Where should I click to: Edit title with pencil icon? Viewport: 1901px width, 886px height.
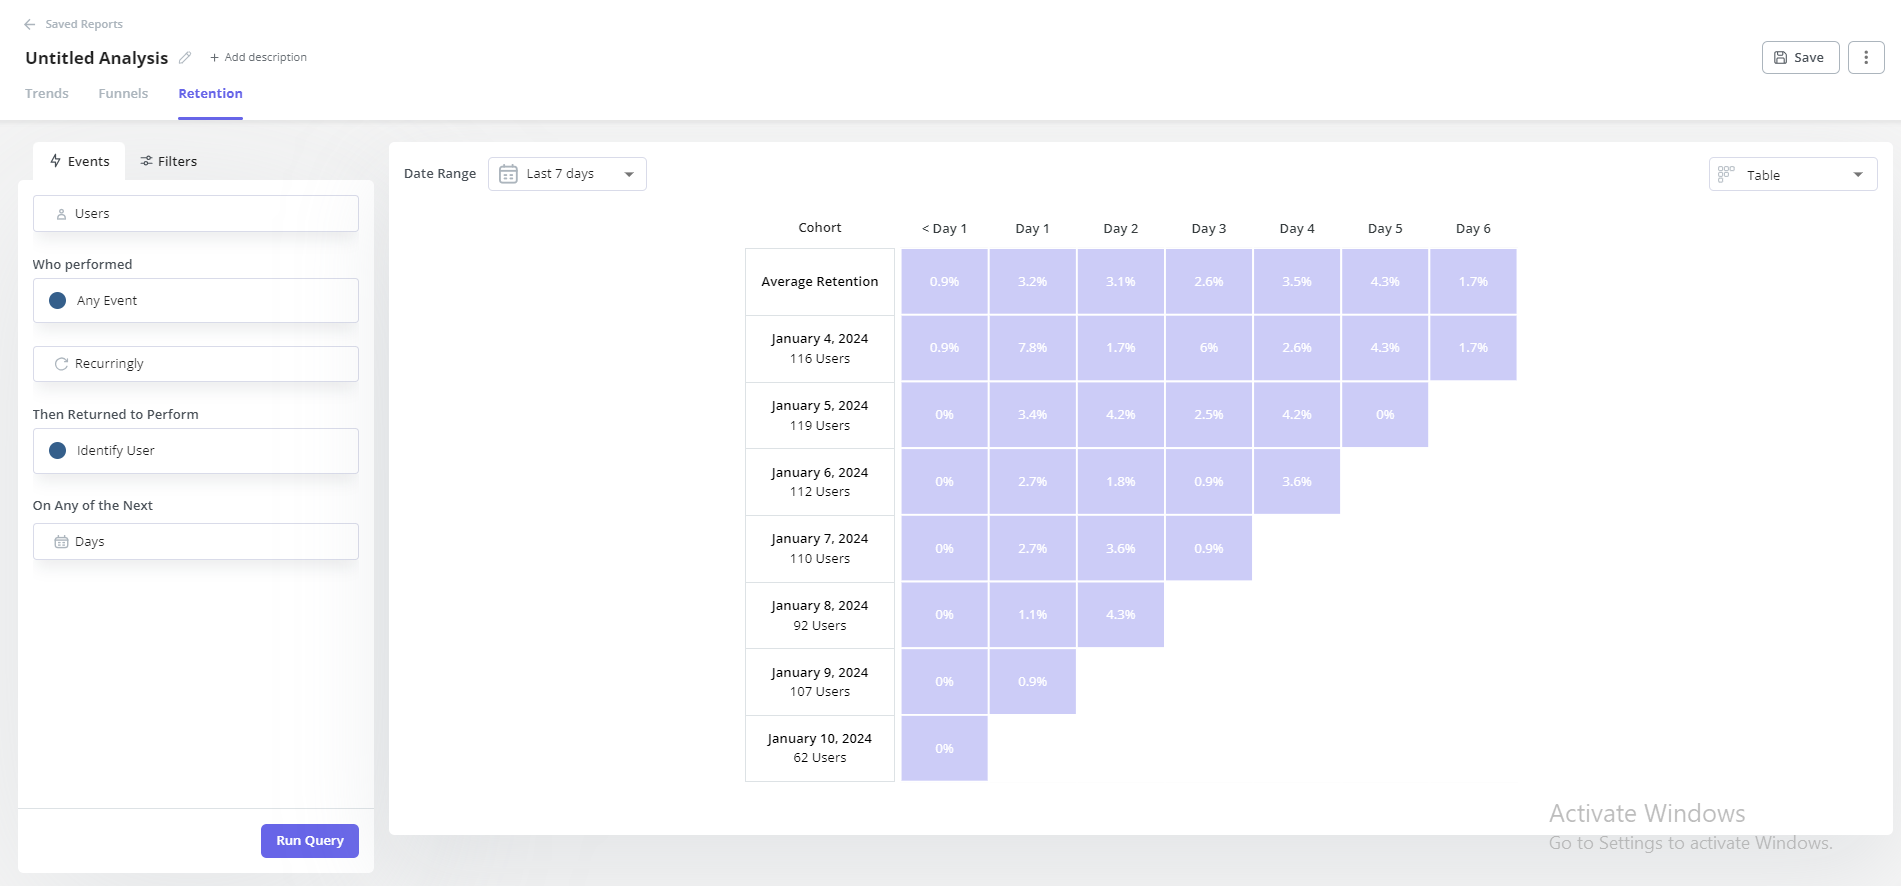point(185,58)
